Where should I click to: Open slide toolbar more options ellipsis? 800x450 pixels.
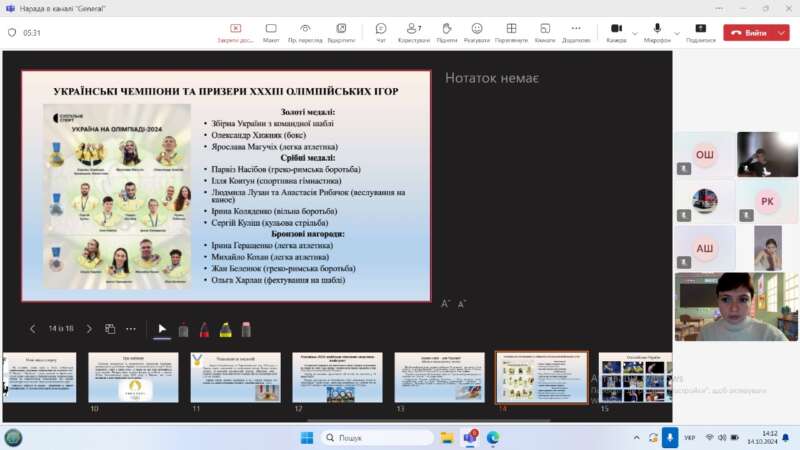(131, 329)
